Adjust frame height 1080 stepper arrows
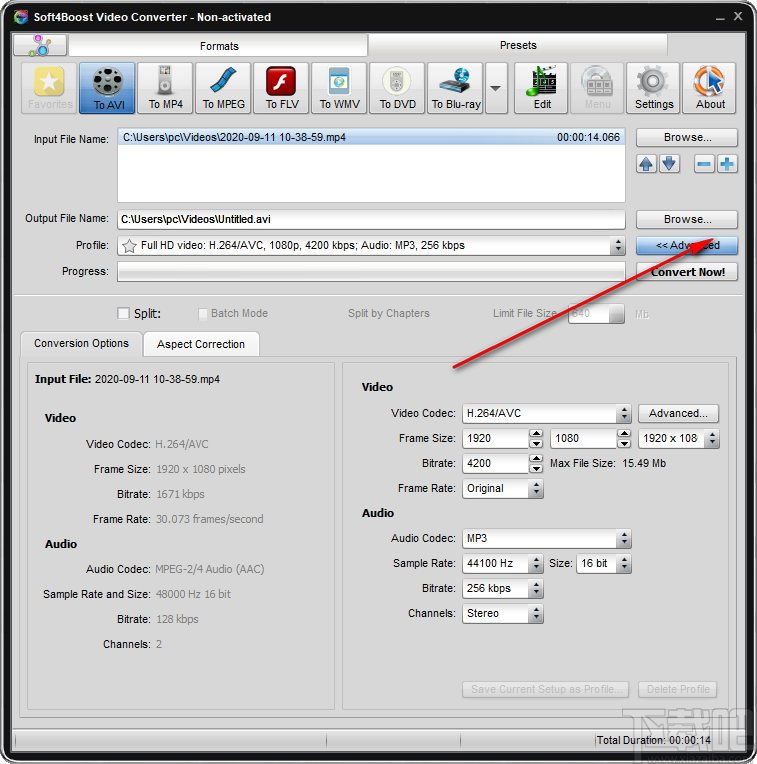This screenshot has width=757, height=764. (x=624, y=439)
